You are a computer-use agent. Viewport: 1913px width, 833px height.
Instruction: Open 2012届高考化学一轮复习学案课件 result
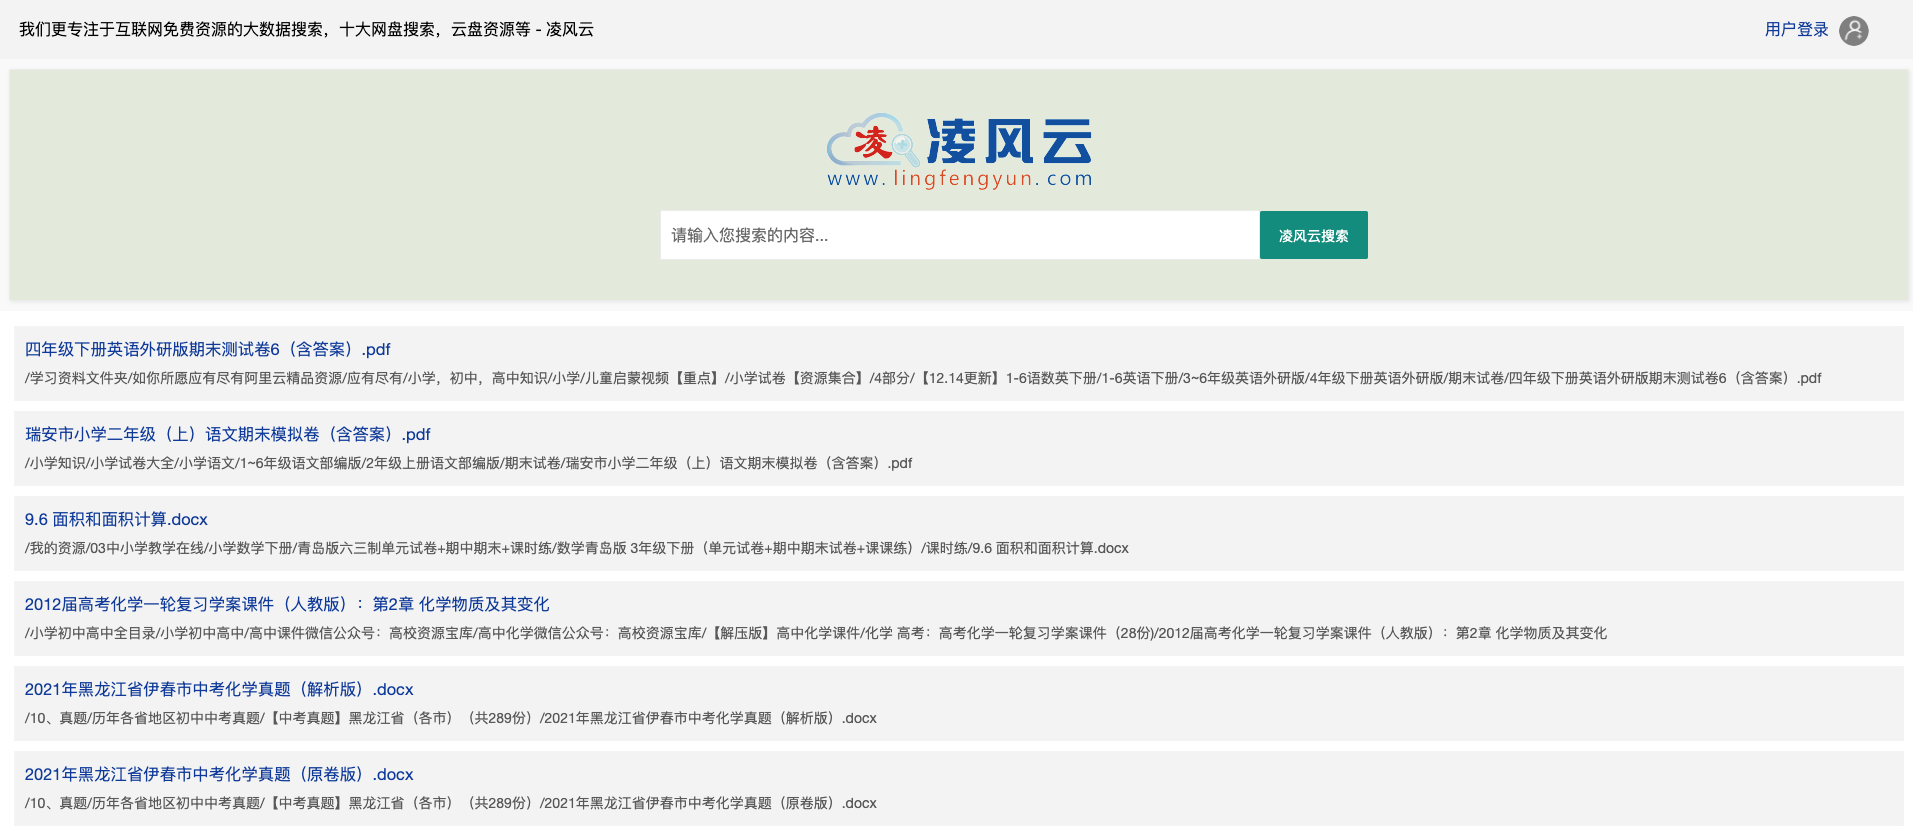click(287, 604)
